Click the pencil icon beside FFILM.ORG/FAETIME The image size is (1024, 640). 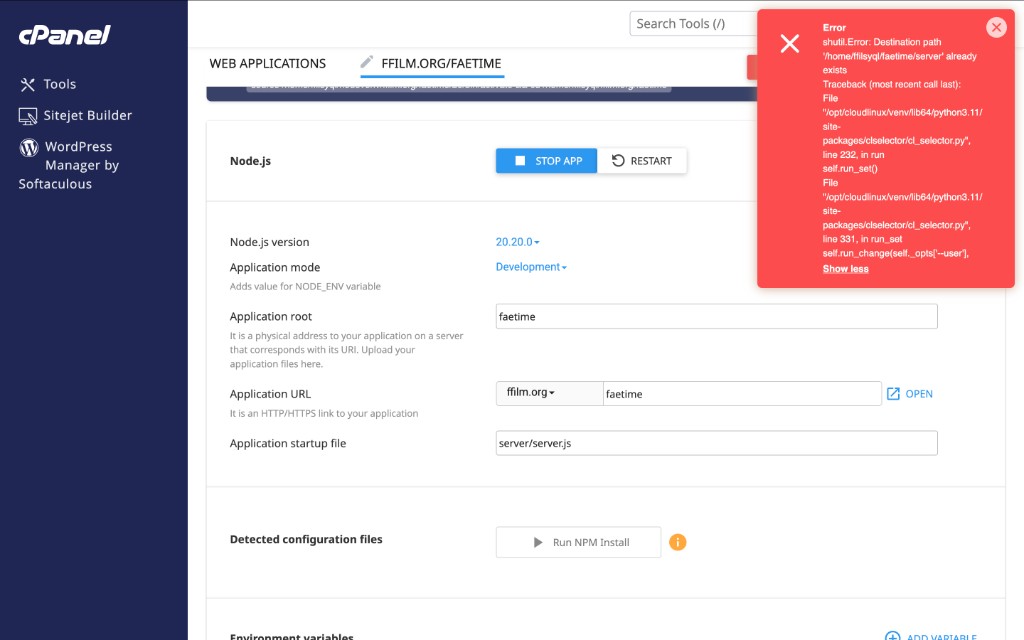click(367, 62)
